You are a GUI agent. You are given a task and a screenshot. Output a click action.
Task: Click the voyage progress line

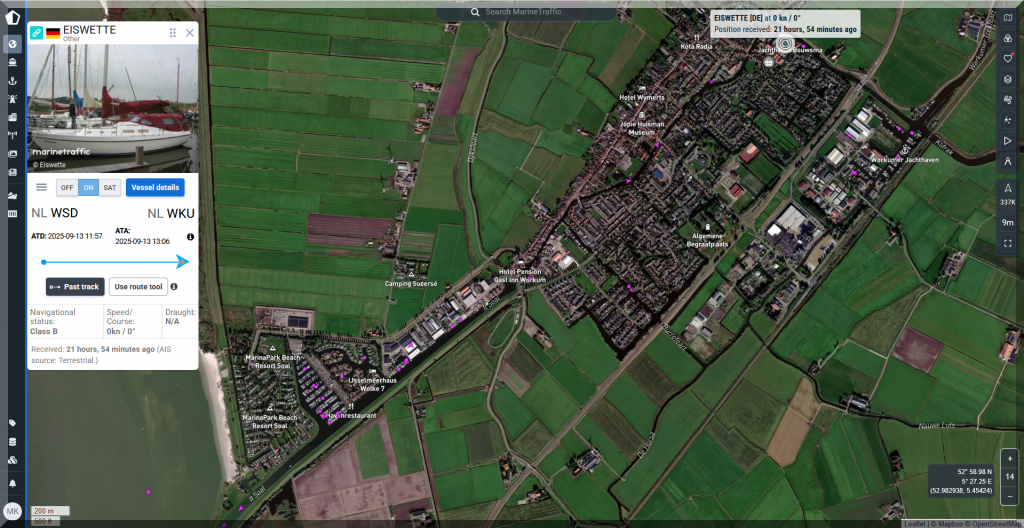[112, 262]
